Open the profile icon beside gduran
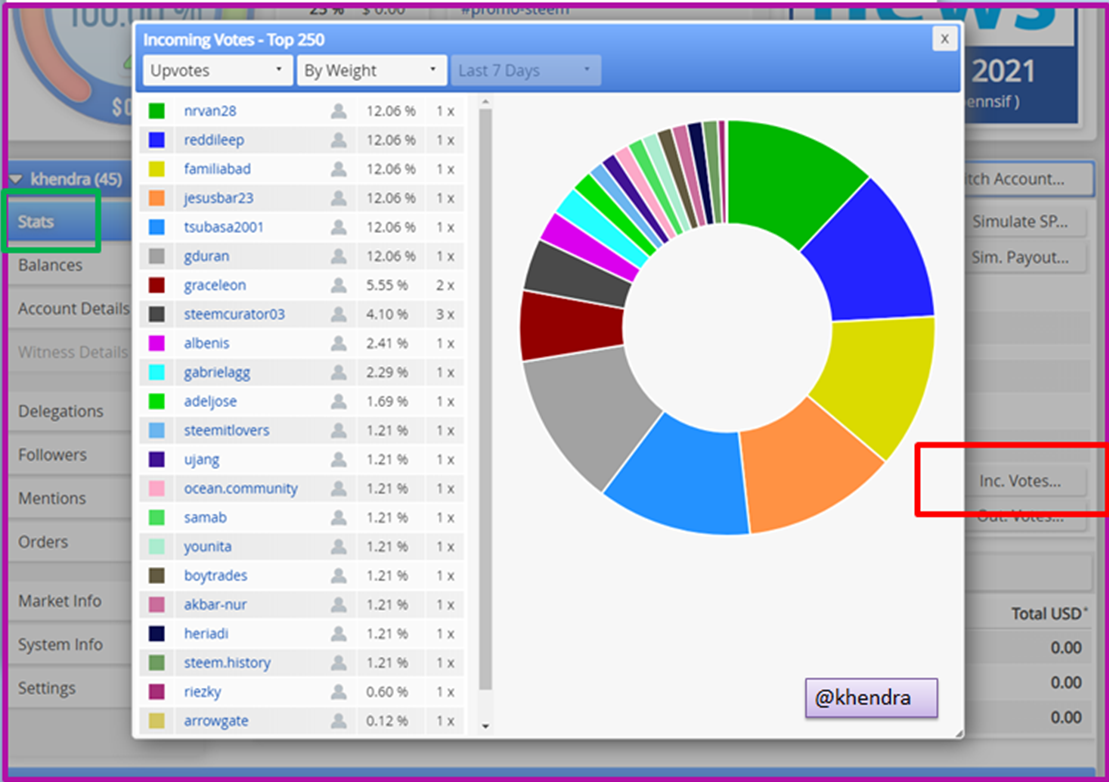The height and width of the screenshot is (782, 1109). [339, 256]
